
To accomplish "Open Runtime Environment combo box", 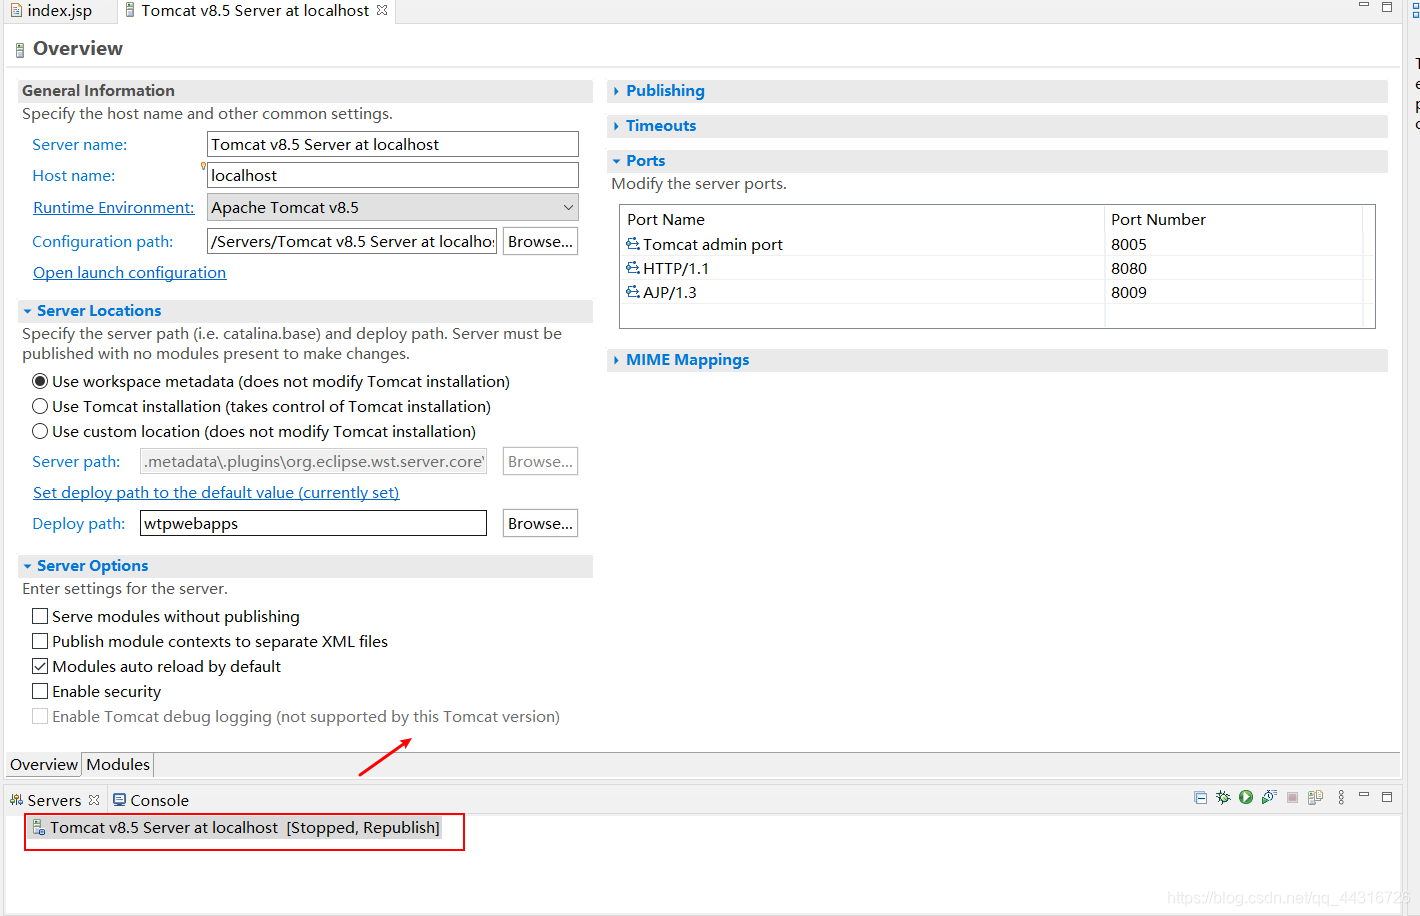I will 393,207.
